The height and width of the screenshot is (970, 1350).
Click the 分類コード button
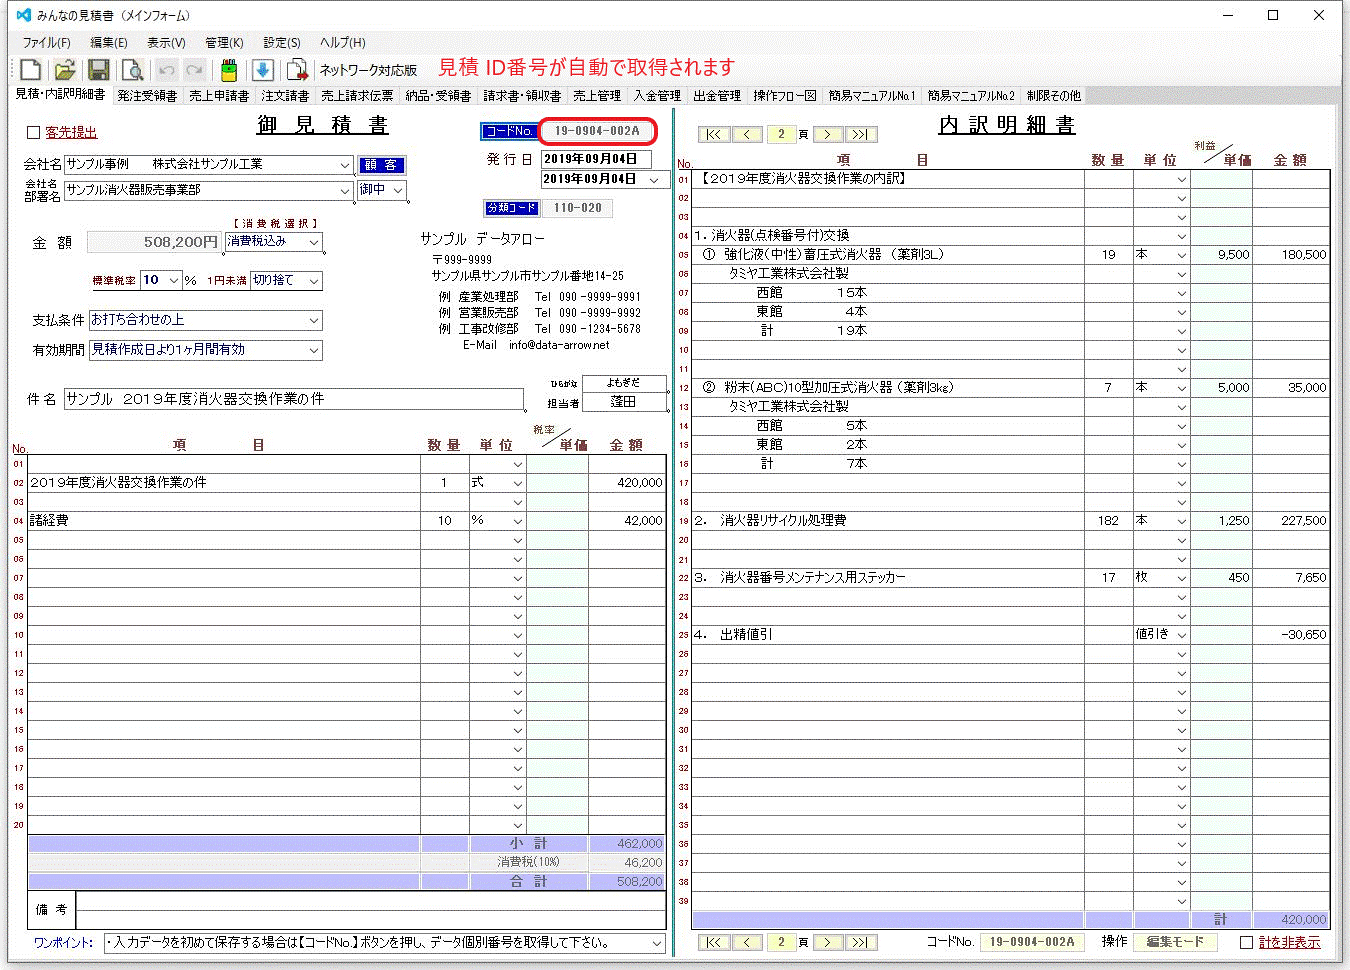(x=512, y=208)
